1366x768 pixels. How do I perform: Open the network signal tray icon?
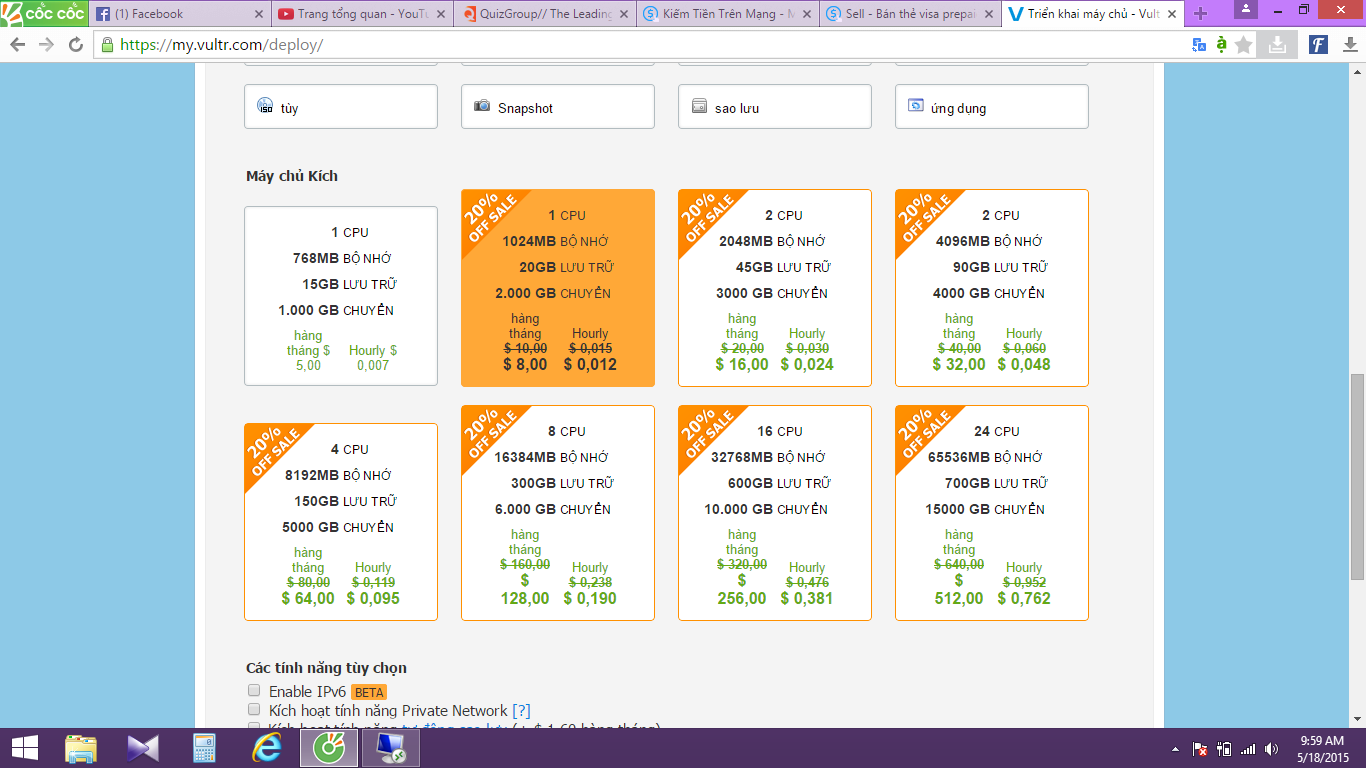[1247, 749]
